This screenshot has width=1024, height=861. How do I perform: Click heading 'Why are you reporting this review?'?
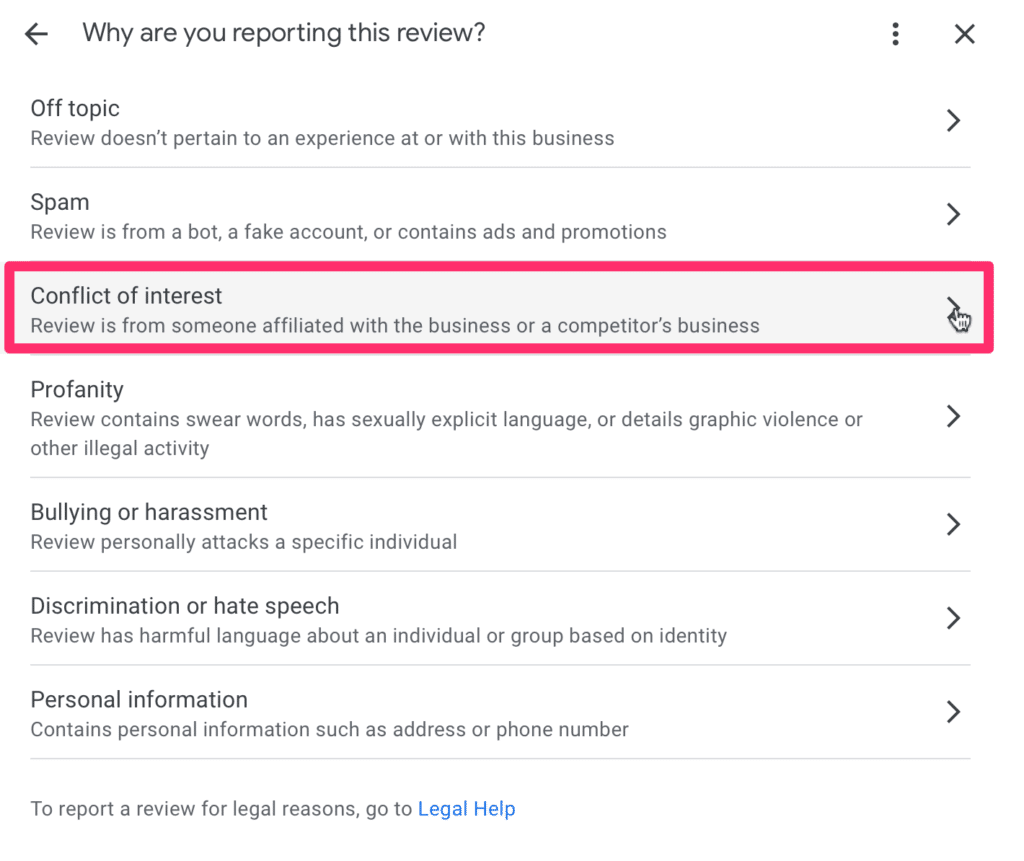[x=283, y=33]
